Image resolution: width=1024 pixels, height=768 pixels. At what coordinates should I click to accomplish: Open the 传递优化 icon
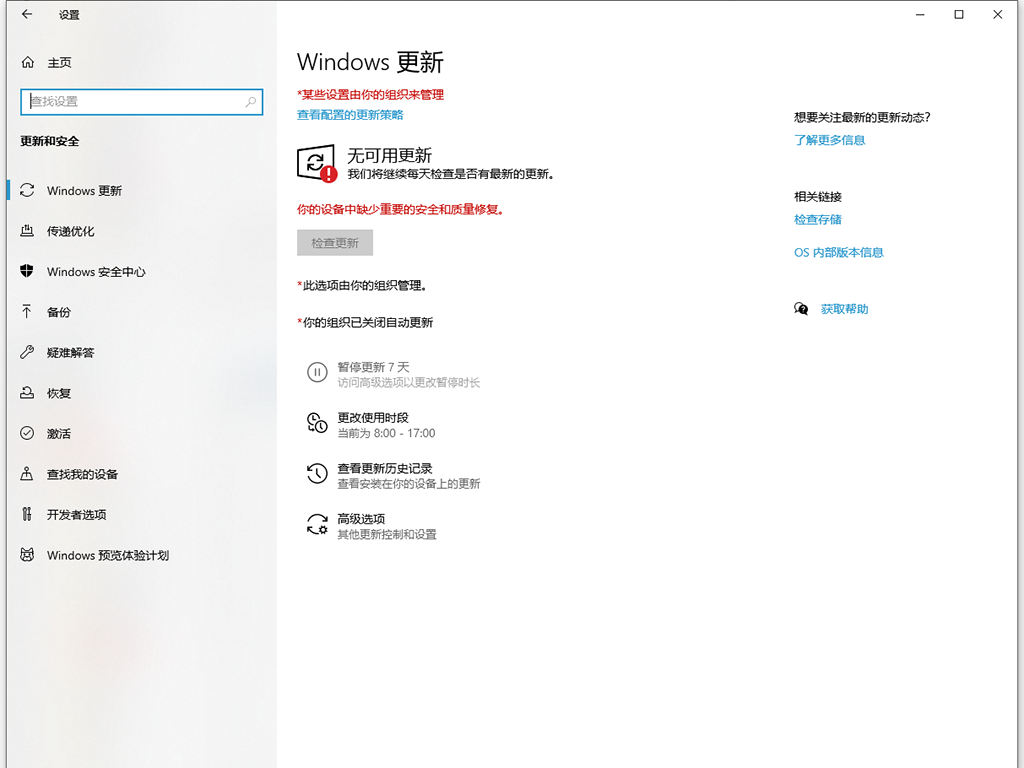(27, 231)
